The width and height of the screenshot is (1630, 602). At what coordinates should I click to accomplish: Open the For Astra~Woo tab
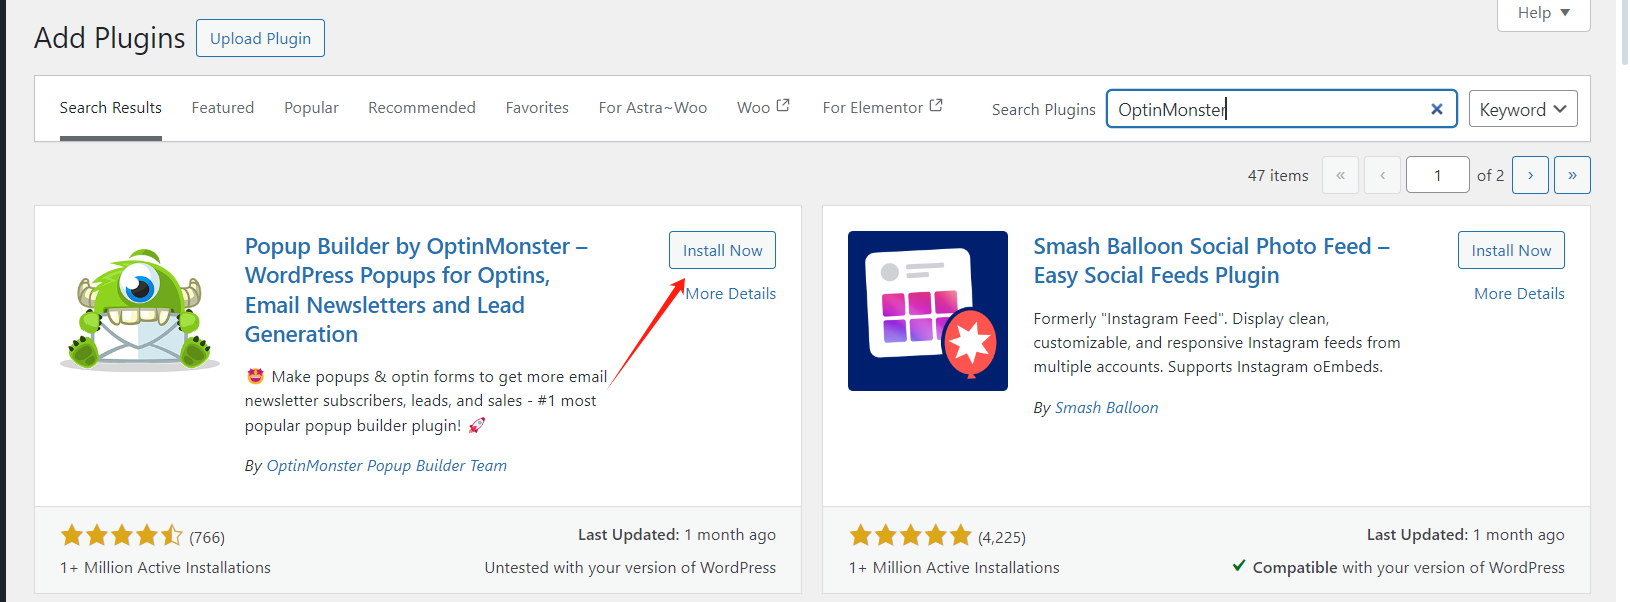tap(653, 108)
